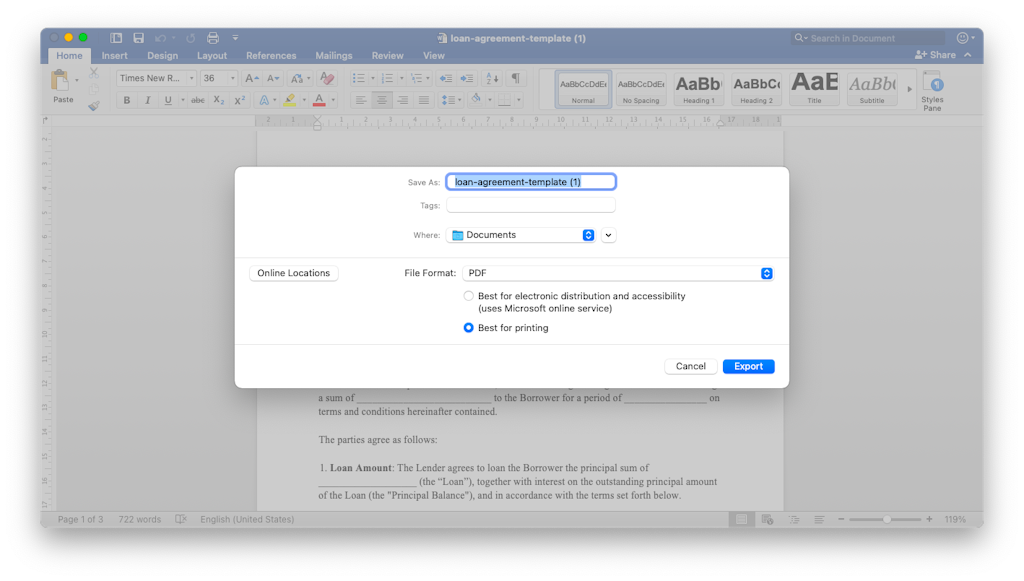Apply text highlight color
Viewport: 1024px width, 581px height.
click(290, 100)
